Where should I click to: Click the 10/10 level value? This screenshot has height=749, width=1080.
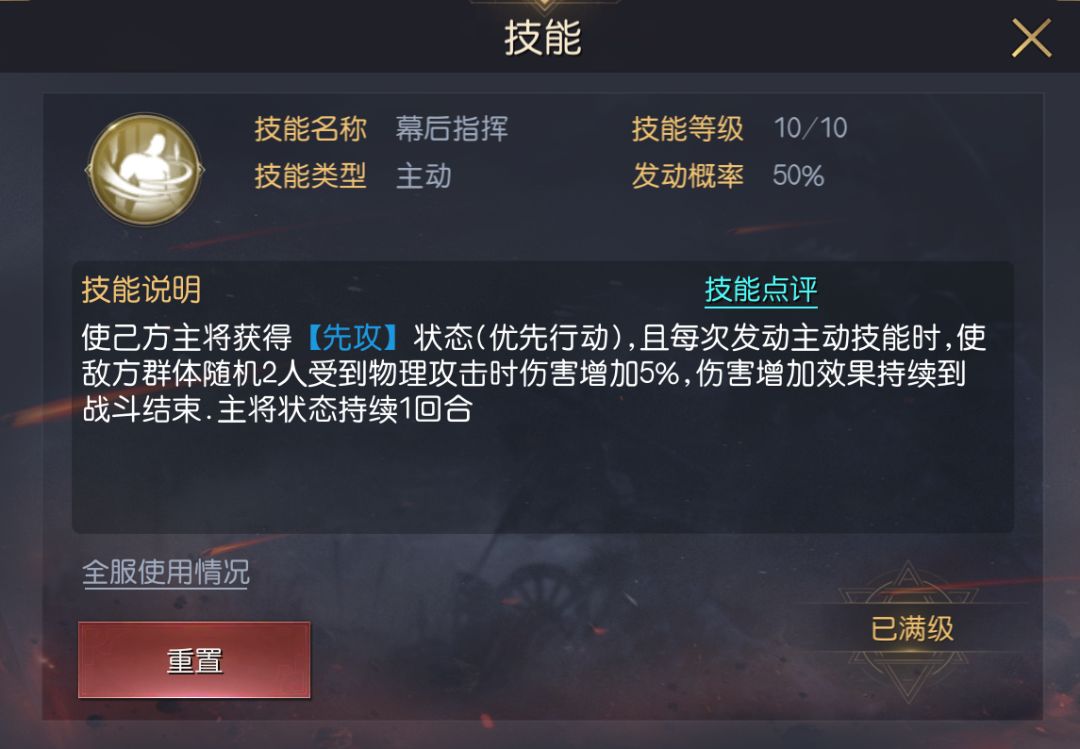[x=810, y=128]
